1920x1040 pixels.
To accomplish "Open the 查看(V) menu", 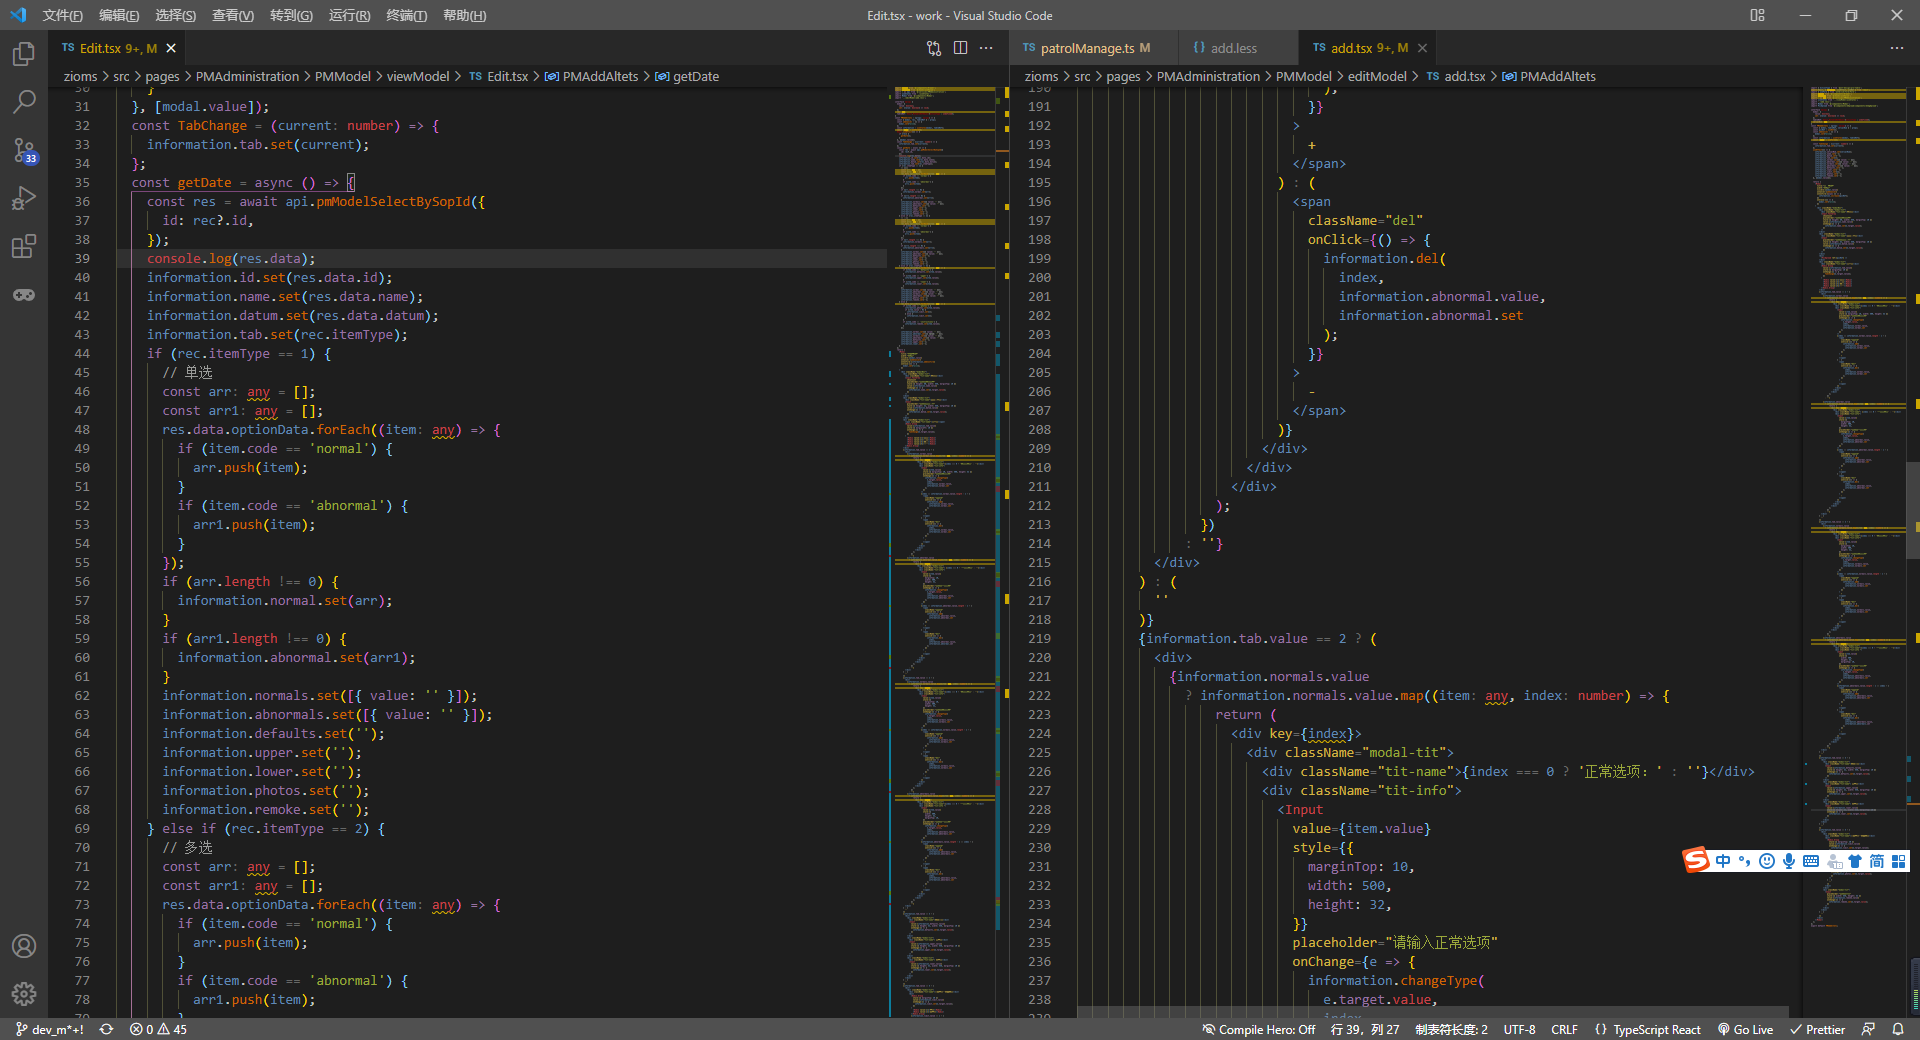I will [233, 15].
